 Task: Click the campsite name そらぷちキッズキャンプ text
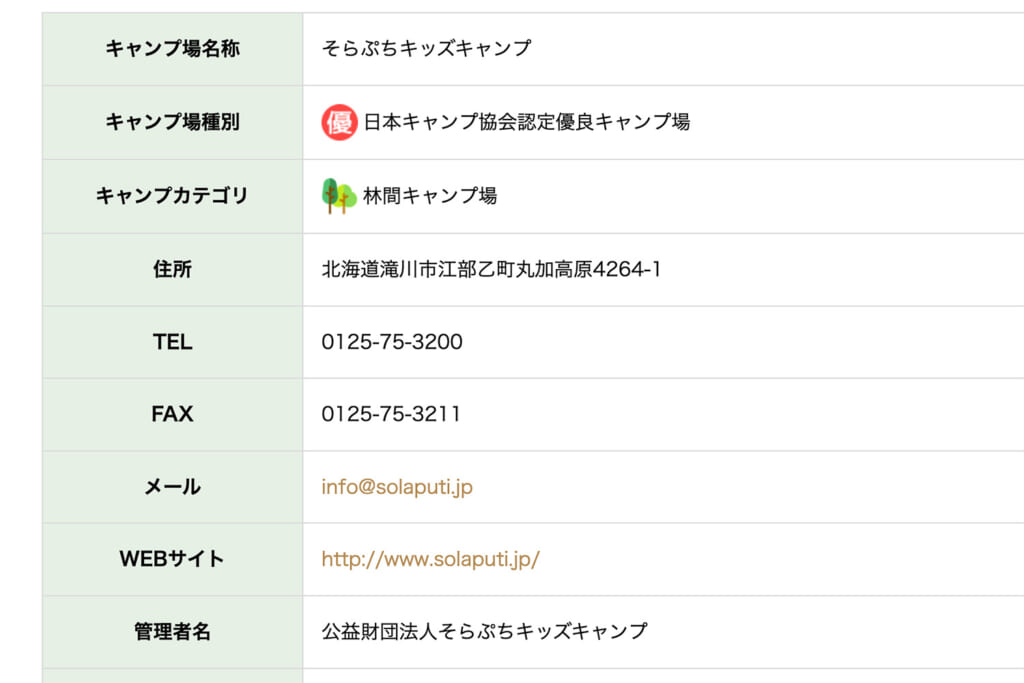pos(426,48)
